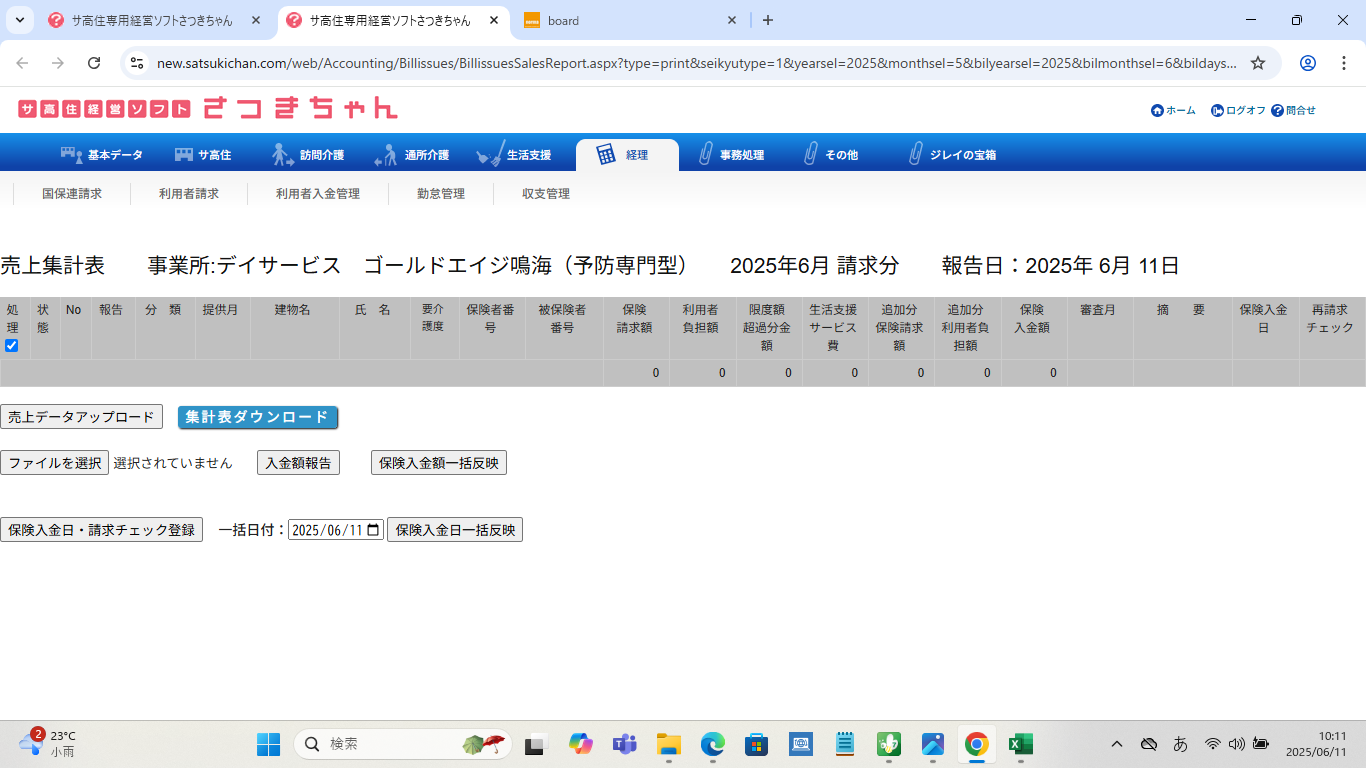Select the 訪問介護 walking person icon
The width and height of the screenshot is (1366, 768).
tap(283, 155)
